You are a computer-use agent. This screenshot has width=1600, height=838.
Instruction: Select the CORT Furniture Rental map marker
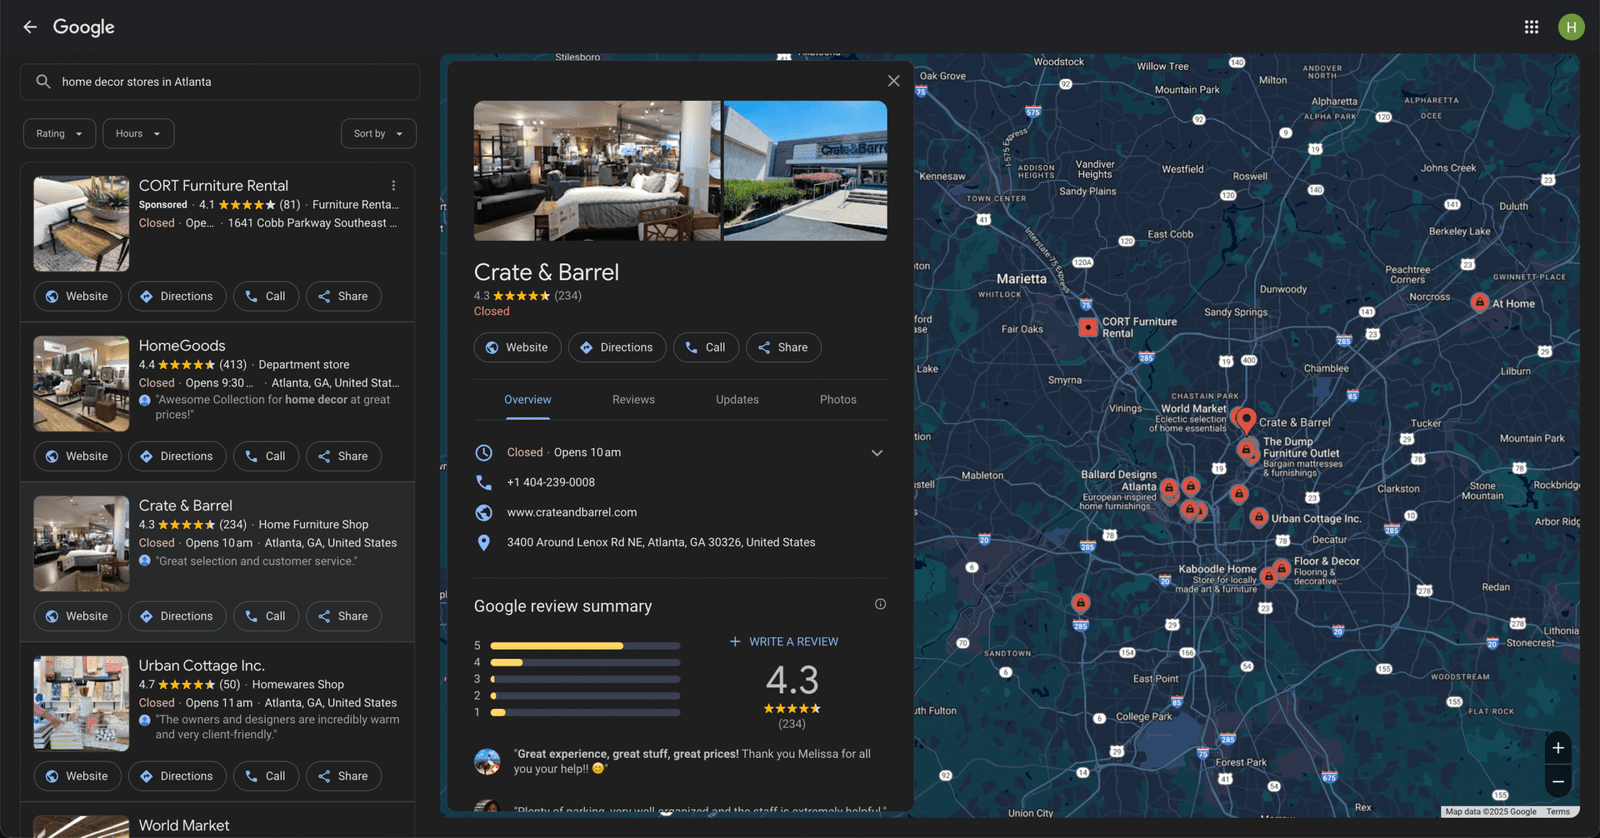click(x=1088, y=327)
